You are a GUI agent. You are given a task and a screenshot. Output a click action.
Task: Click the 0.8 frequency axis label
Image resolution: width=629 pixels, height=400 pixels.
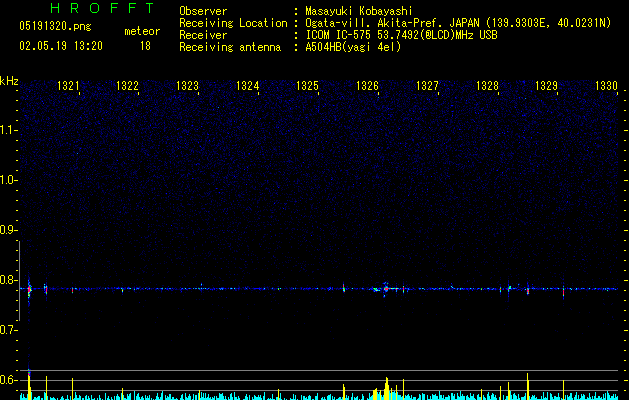coord(8,280)
